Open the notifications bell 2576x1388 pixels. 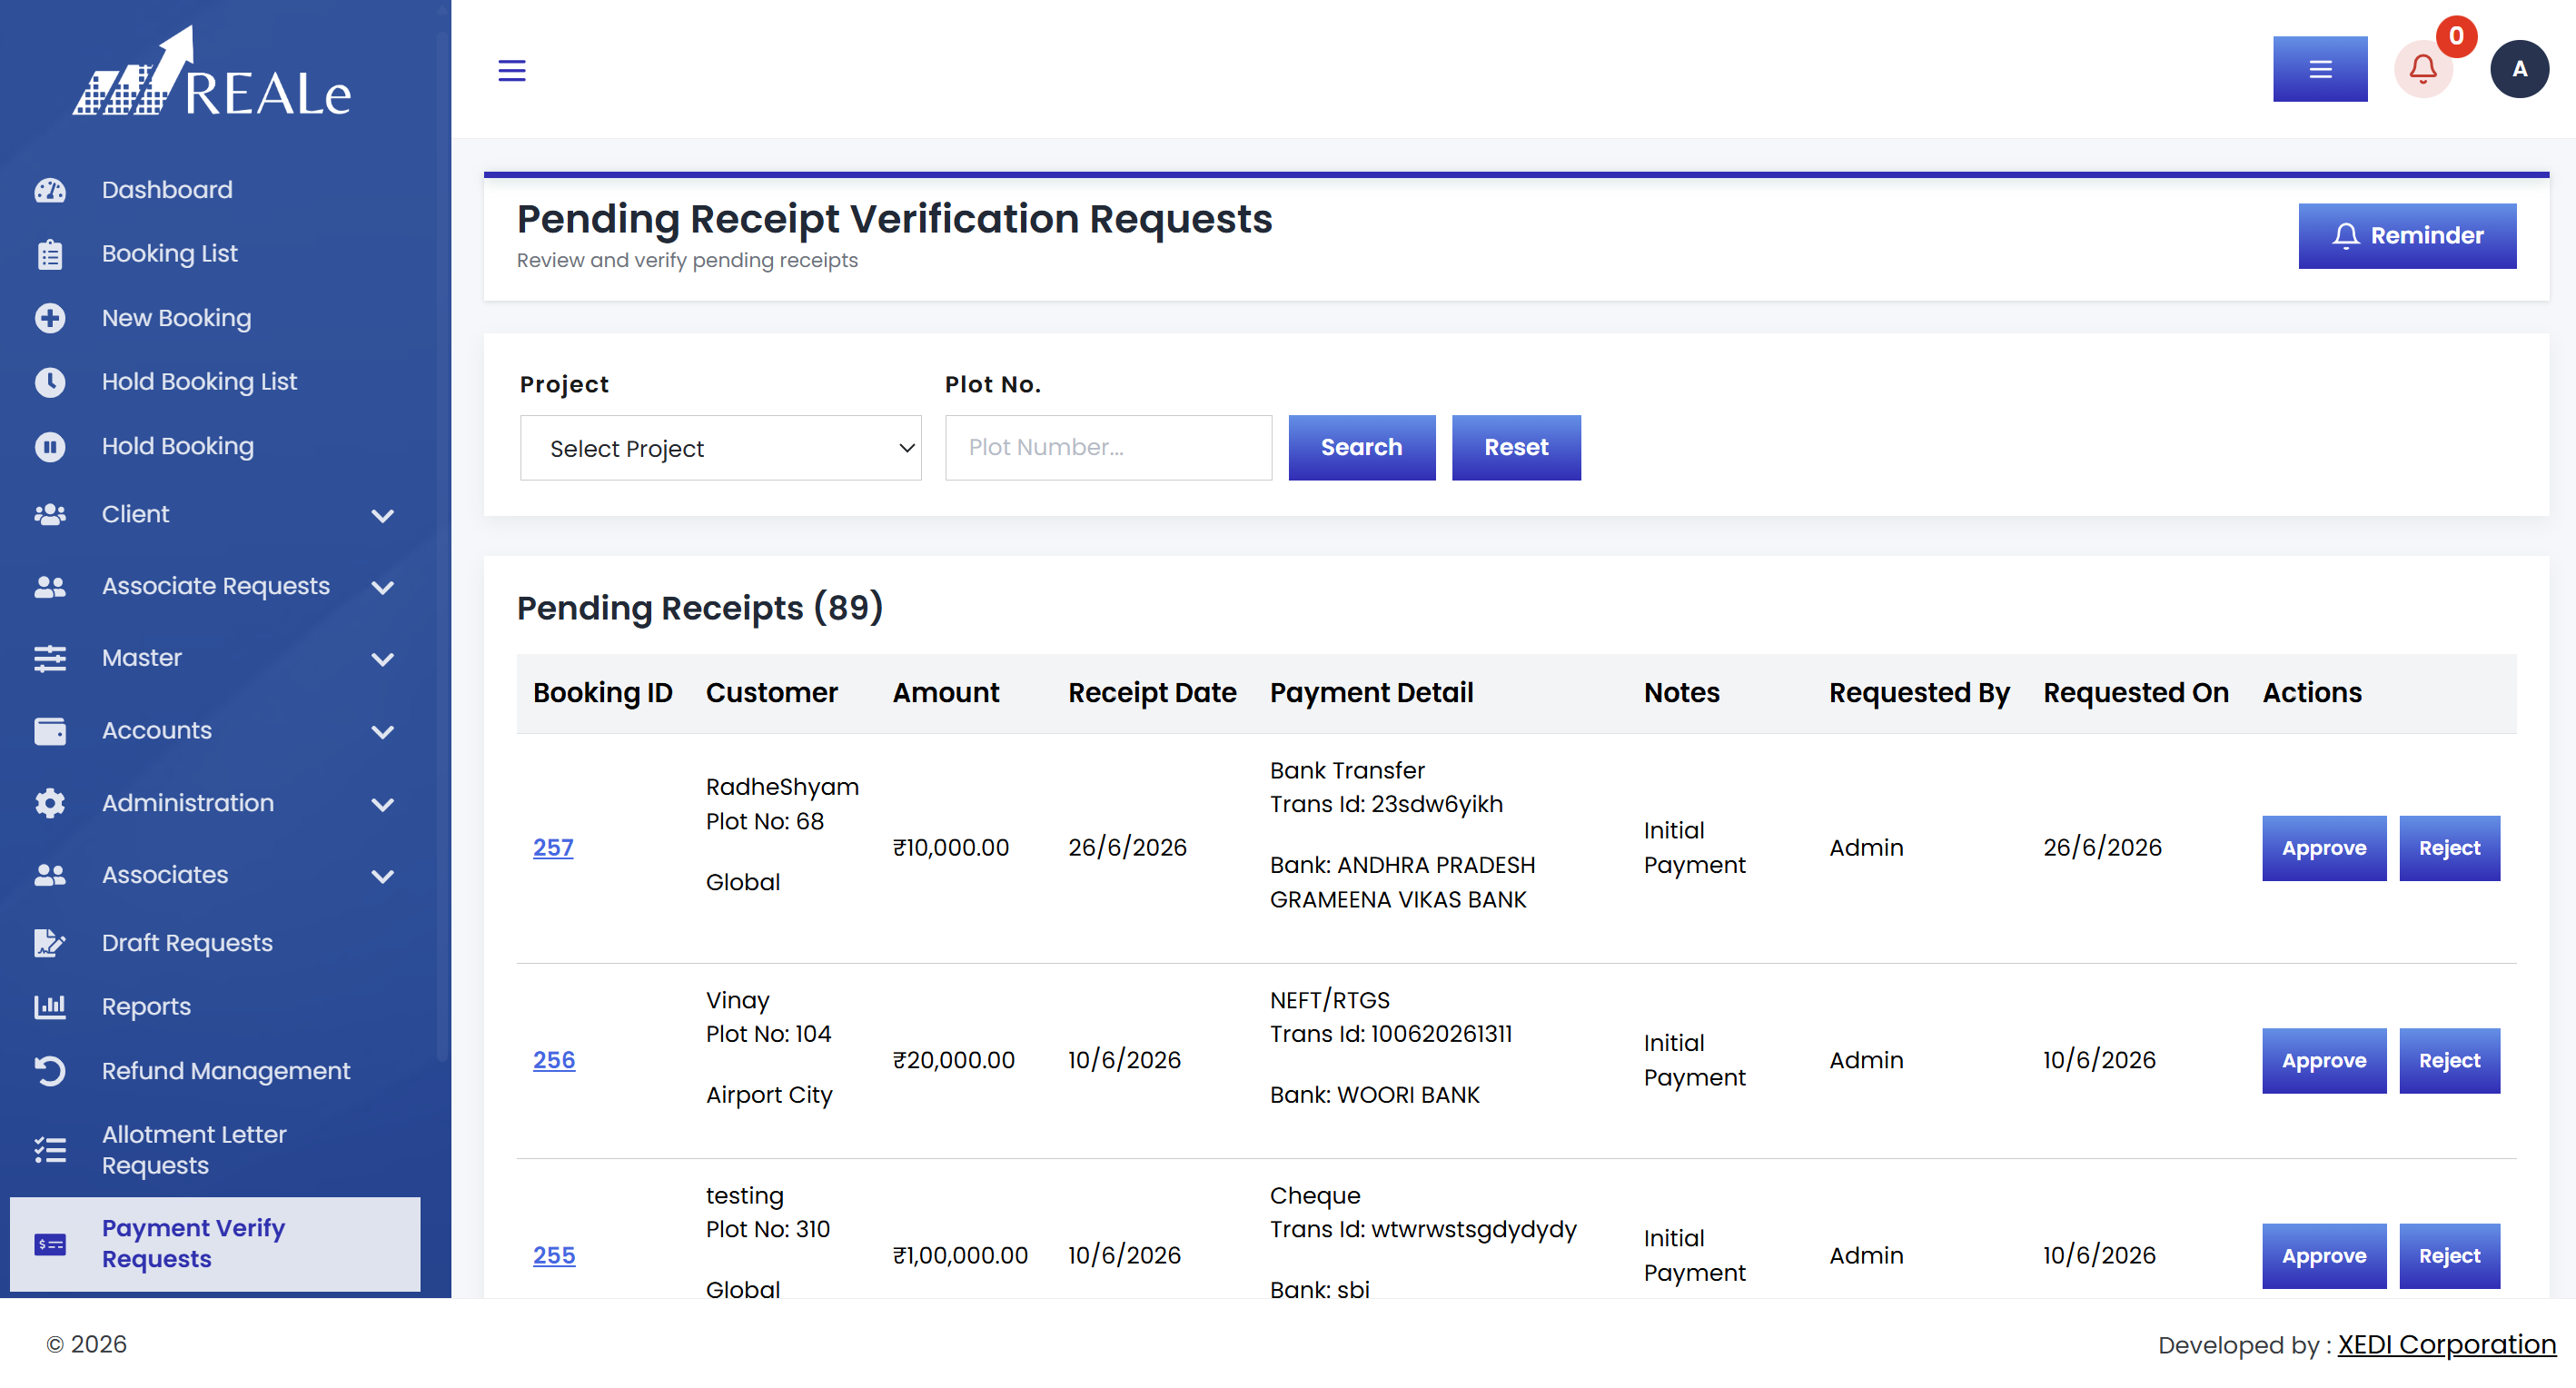(x=2423, y=69)
